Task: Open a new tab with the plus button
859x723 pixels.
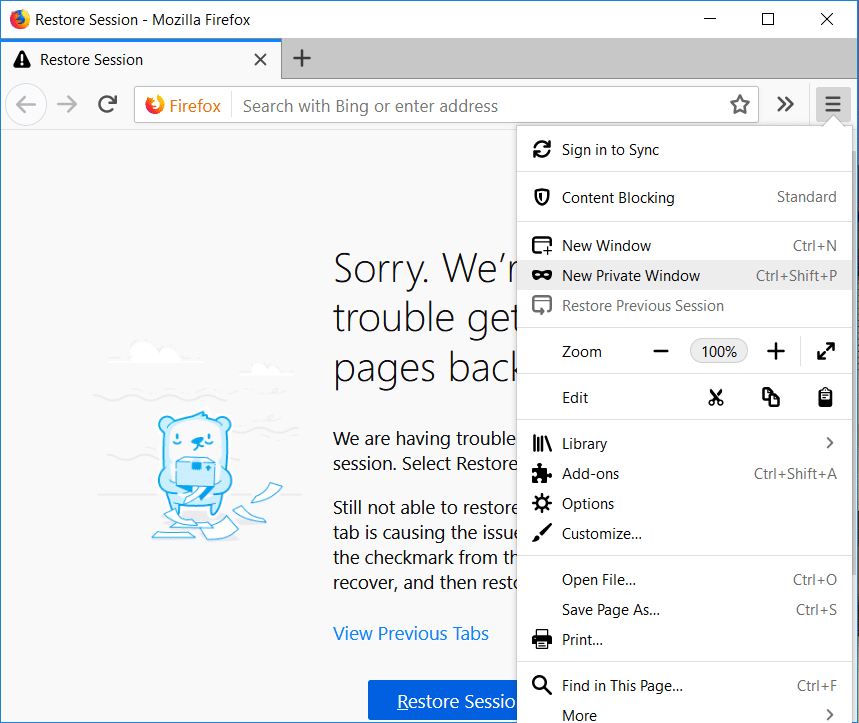Action: click(x=302, y=59)
